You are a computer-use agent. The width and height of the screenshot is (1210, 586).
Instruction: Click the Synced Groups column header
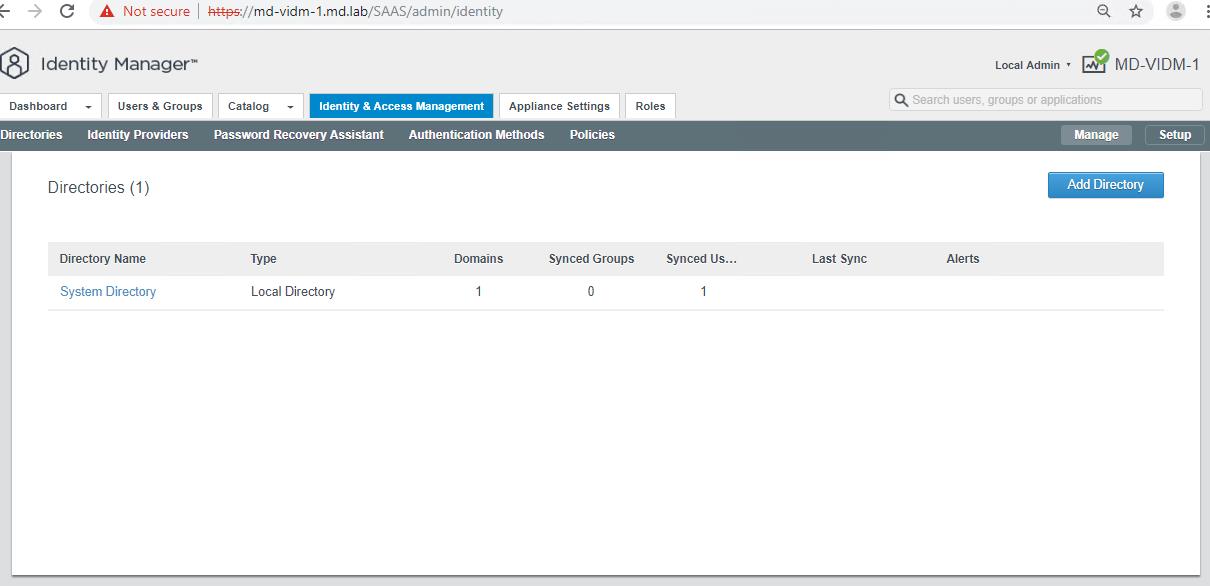591,259
